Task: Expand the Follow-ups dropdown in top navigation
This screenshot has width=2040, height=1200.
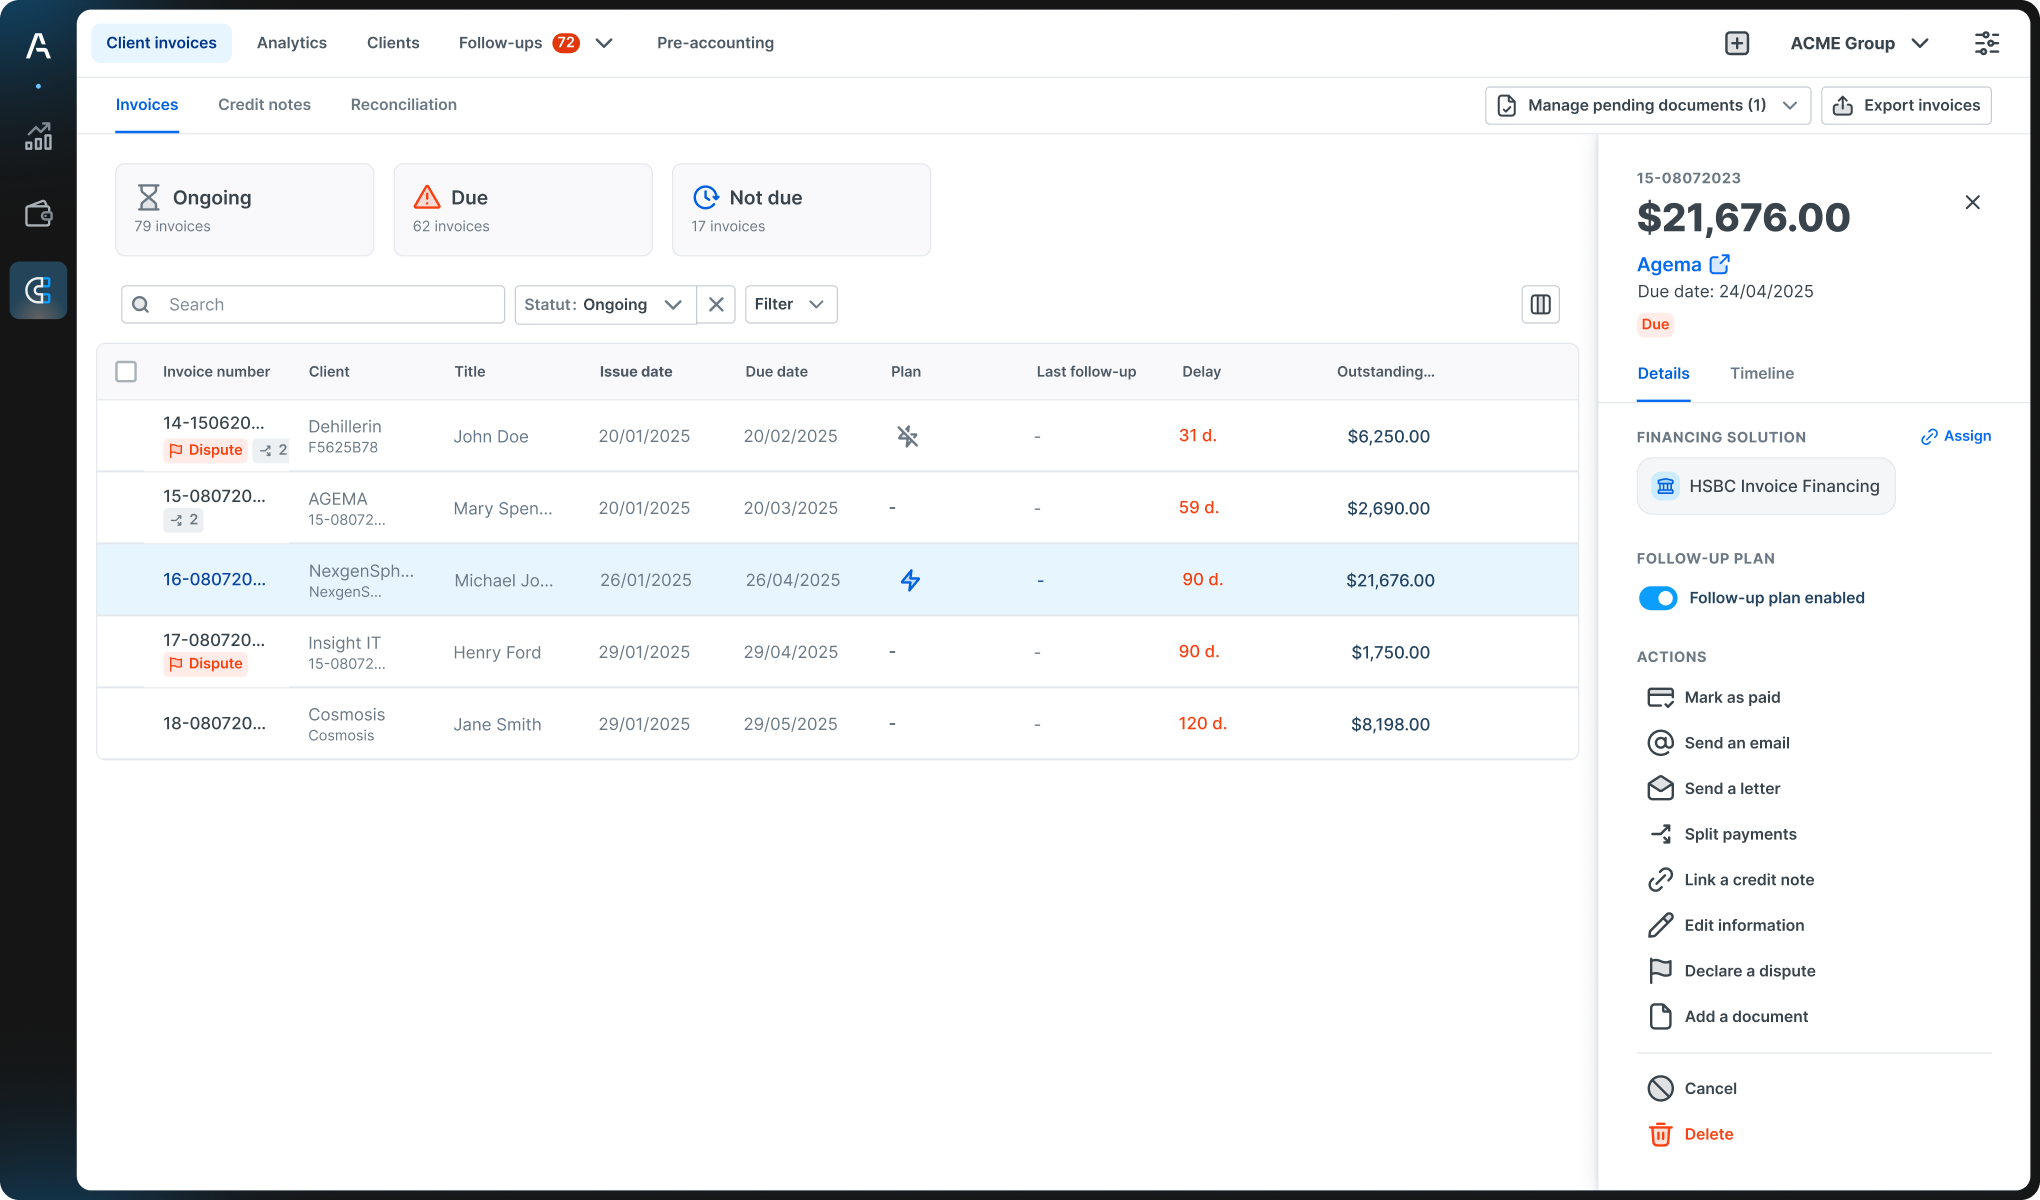Action: pyautogui.click(x=604, y=43)
